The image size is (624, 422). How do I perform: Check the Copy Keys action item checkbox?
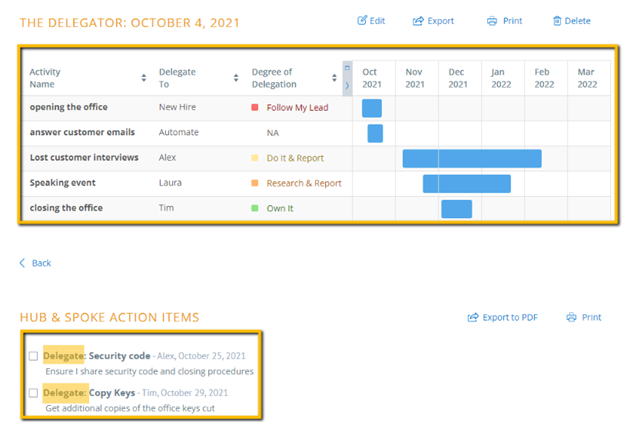click(33, 393)
